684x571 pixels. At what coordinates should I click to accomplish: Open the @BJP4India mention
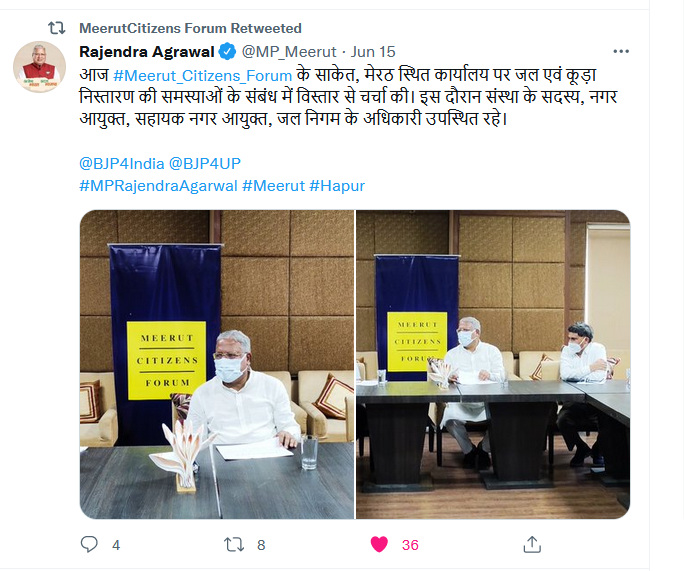(122, 164)
